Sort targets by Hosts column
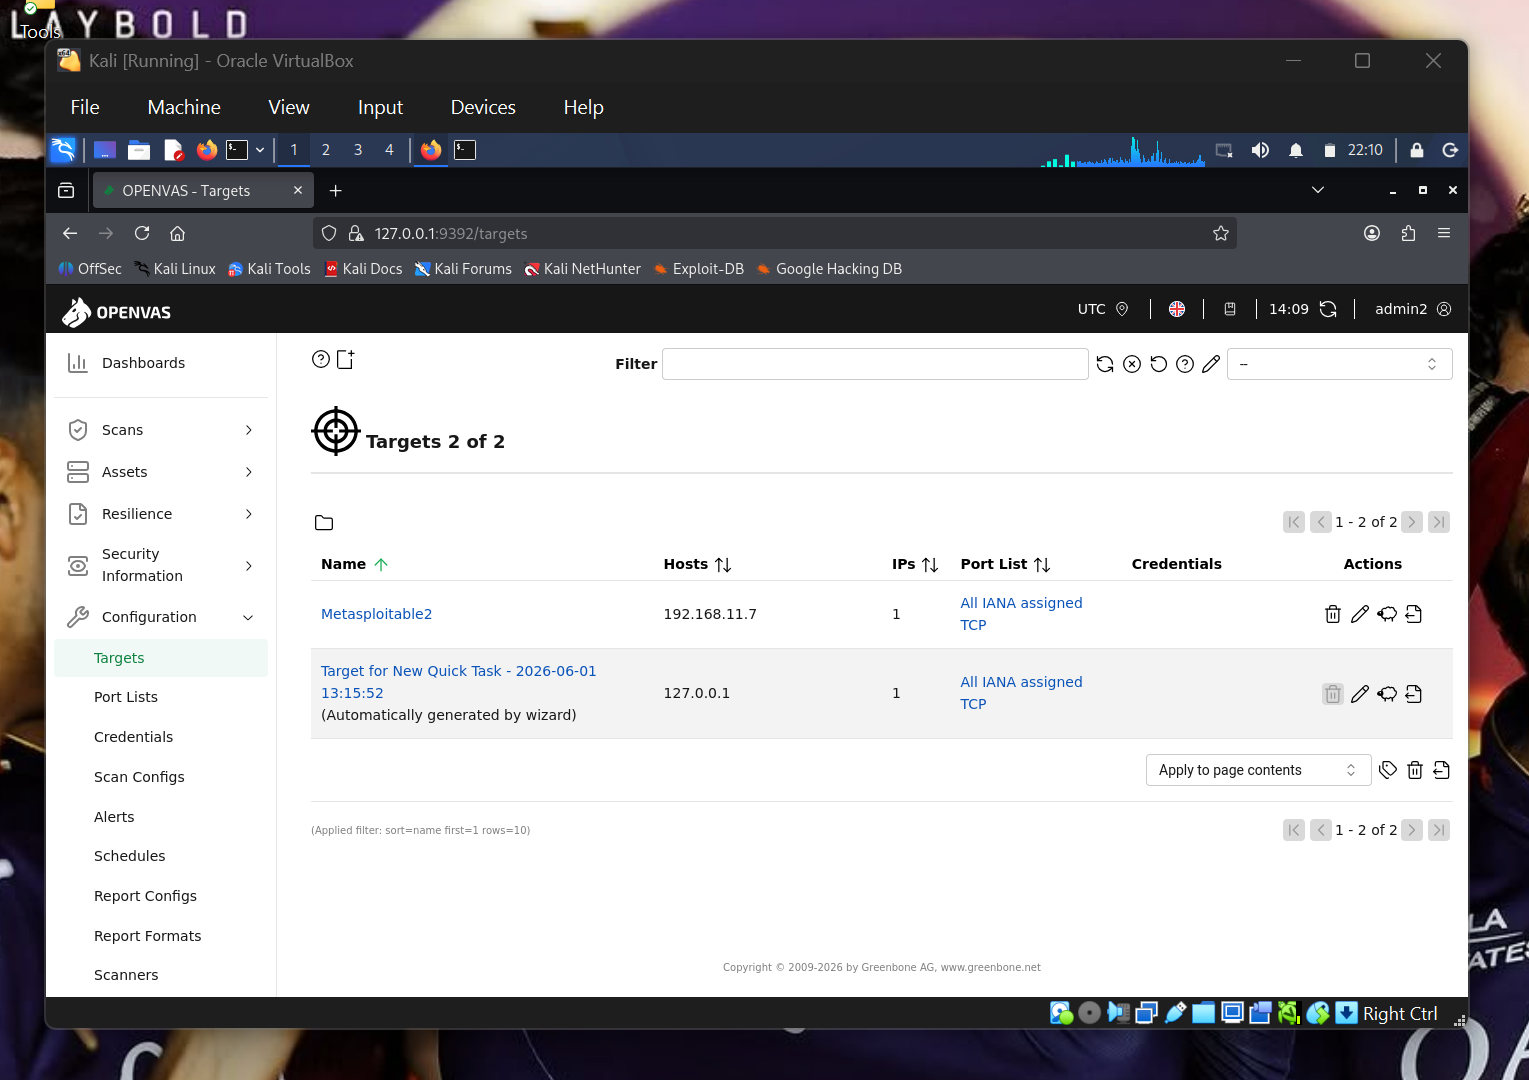The width and height of the screenshot is (1529, 1080). 698,564
